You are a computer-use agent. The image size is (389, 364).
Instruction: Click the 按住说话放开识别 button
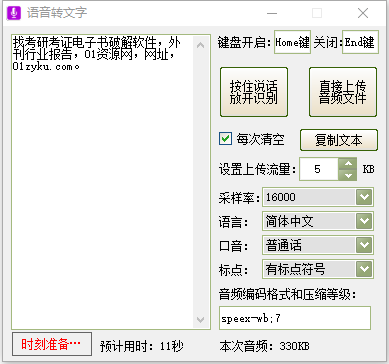254,92
